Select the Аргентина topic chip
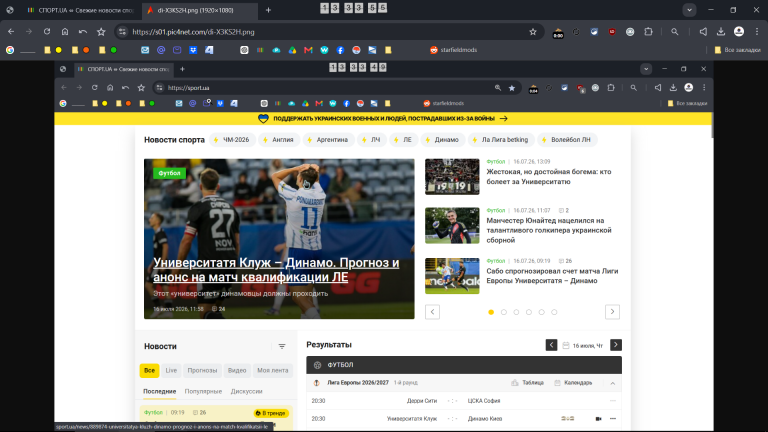This screenshot has width=768, height=432. (328, 140)
